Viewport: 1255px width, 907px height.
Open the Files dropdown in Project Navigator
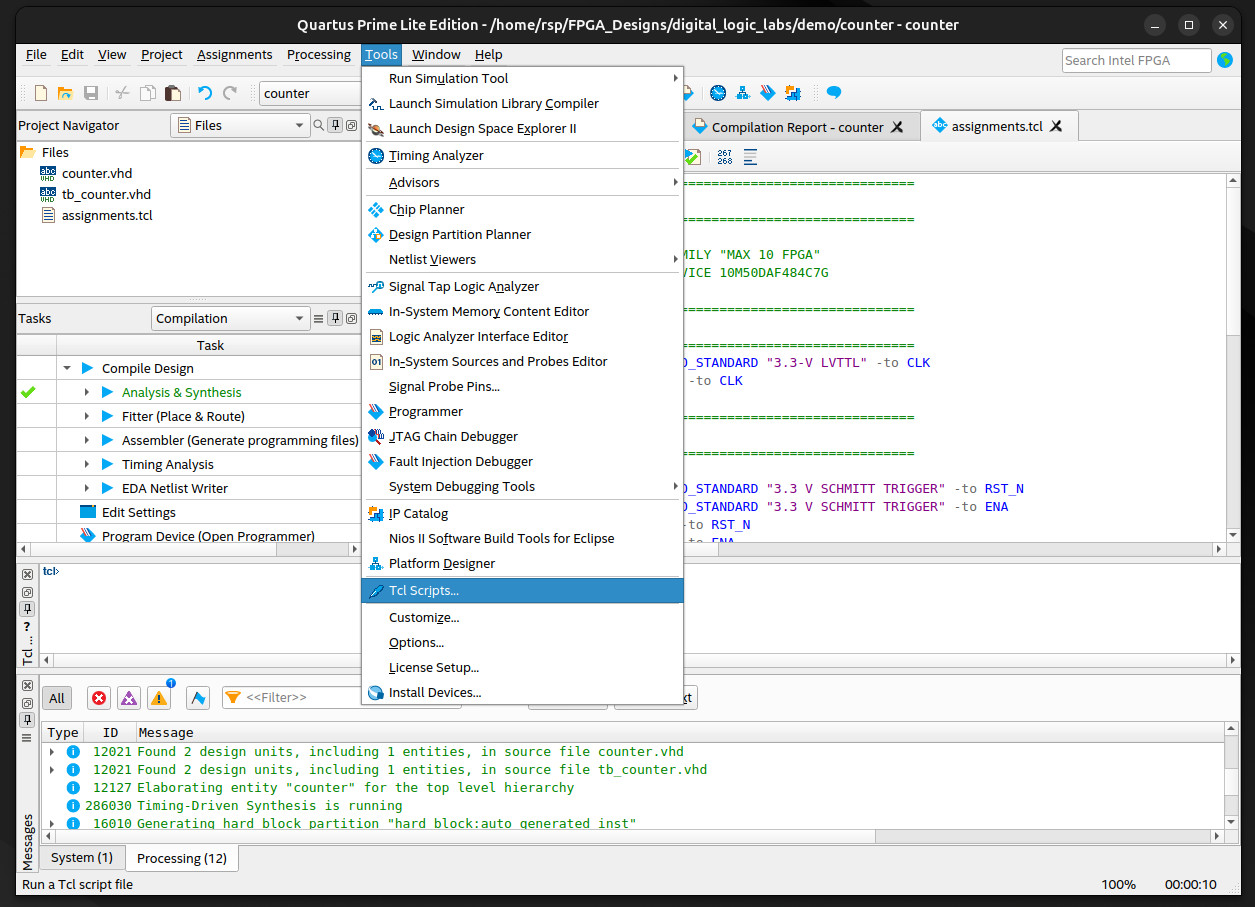(240, 125)
